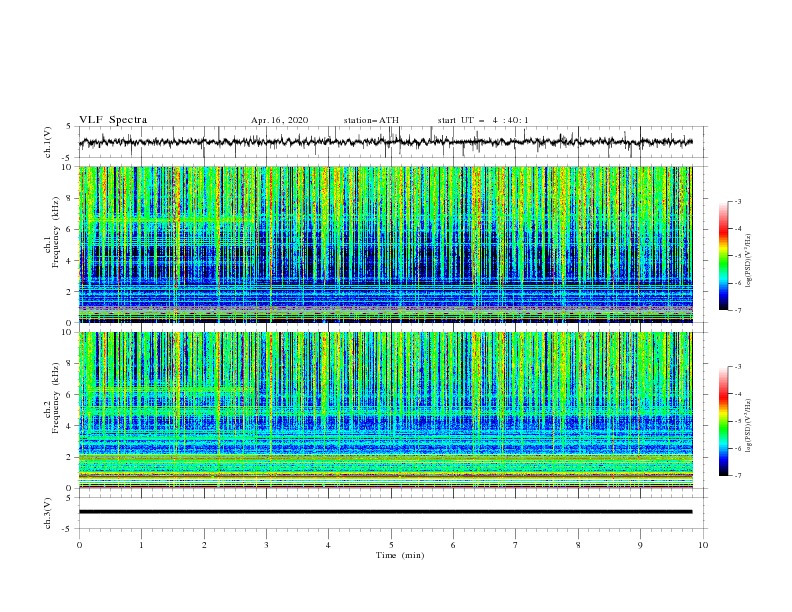
Task: Select the date text "Apr. 16, 2020"
Action: (x=279, y=120)
